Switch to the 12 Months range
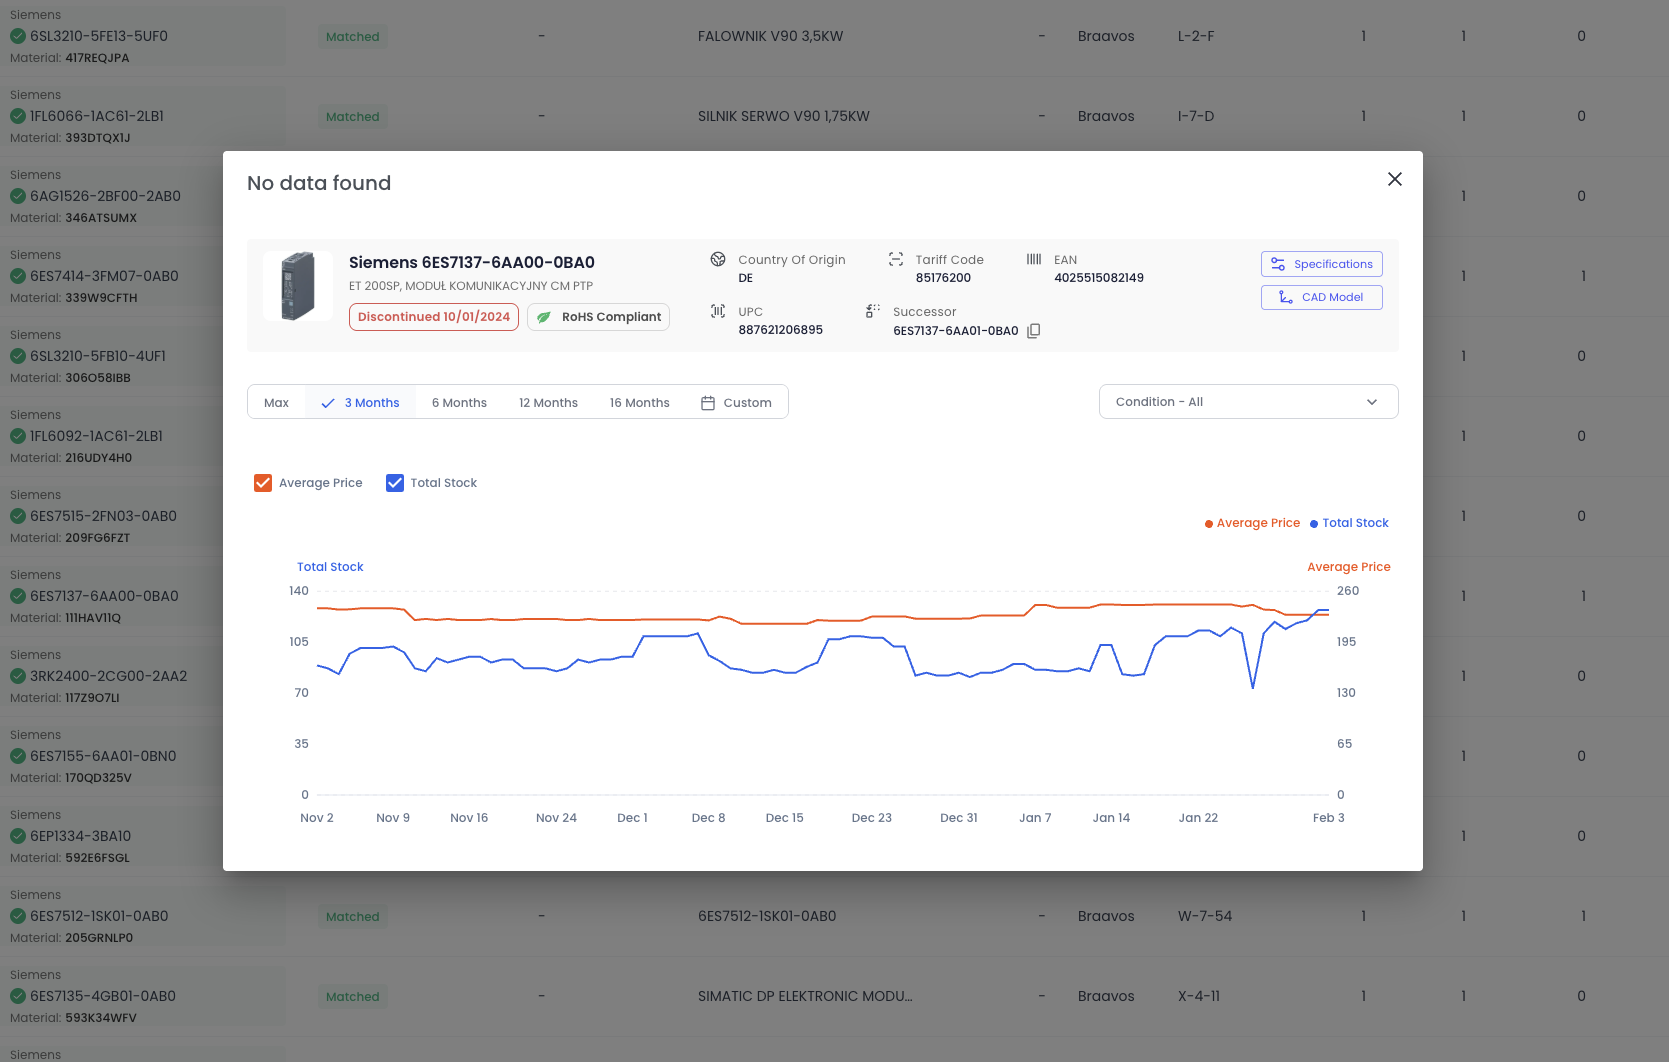The width and height of the screenshot is (1669, 1062). 548,403
